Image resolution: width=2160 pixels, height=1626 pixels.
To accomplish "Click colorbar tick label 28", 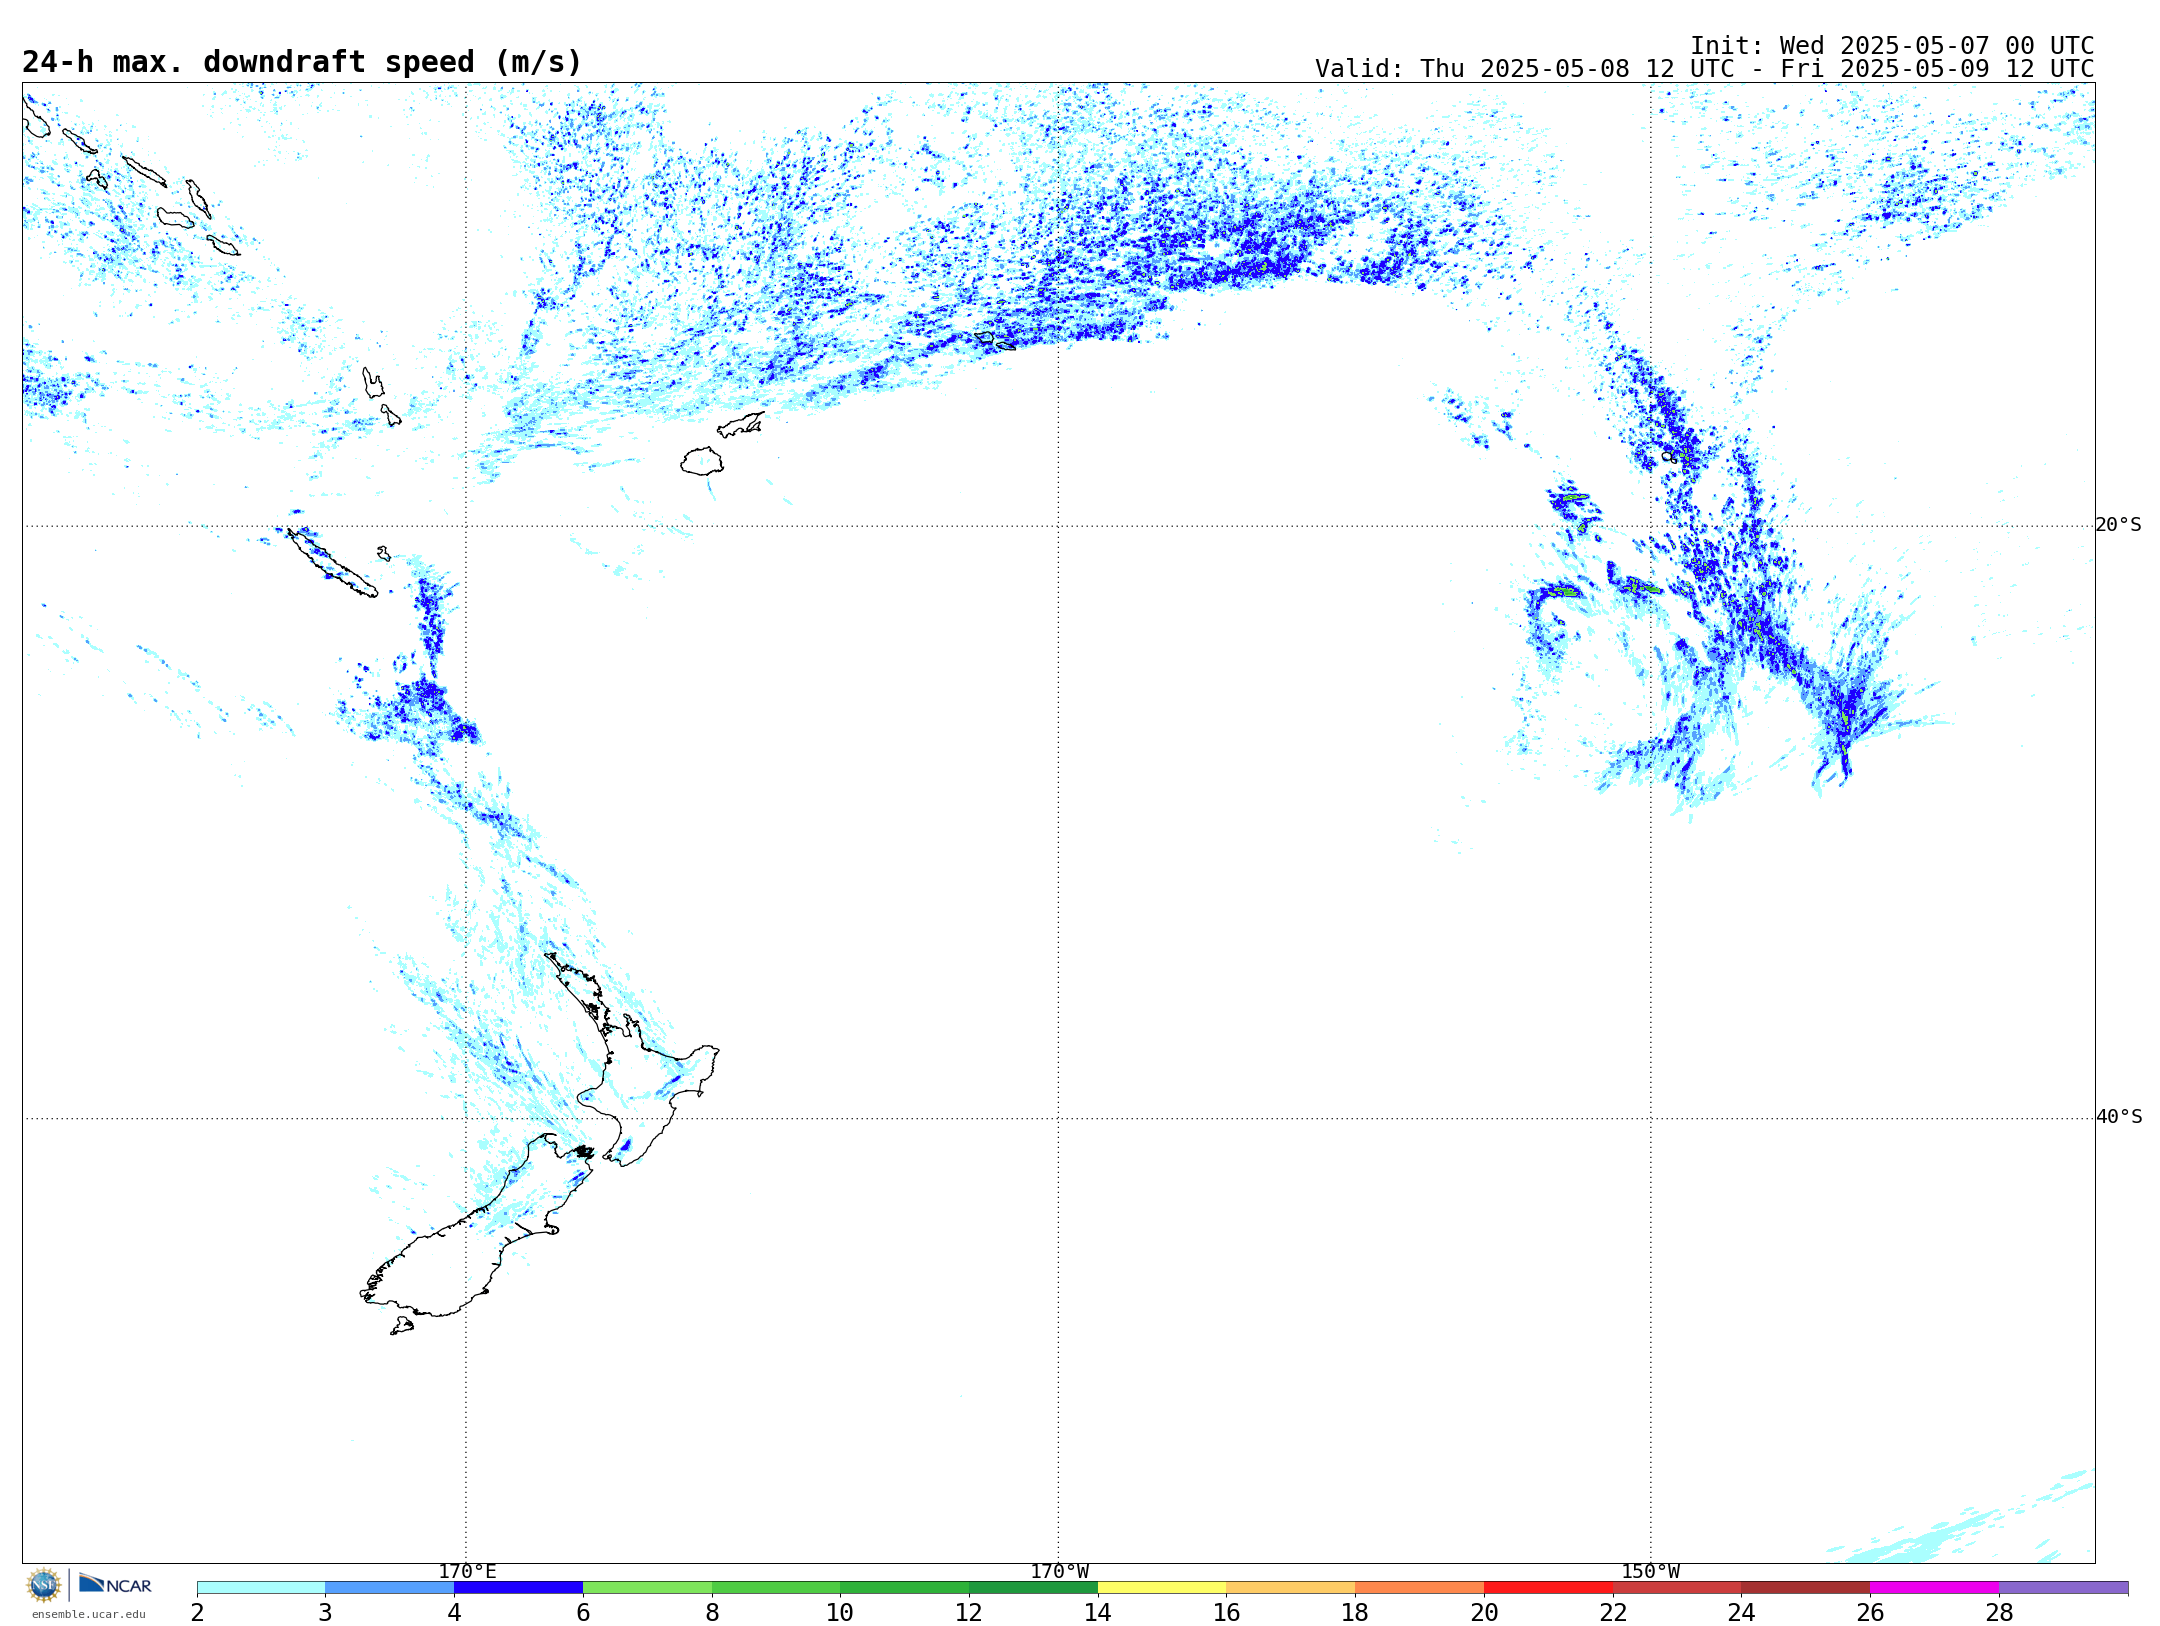I will tap(1999, 1612).
